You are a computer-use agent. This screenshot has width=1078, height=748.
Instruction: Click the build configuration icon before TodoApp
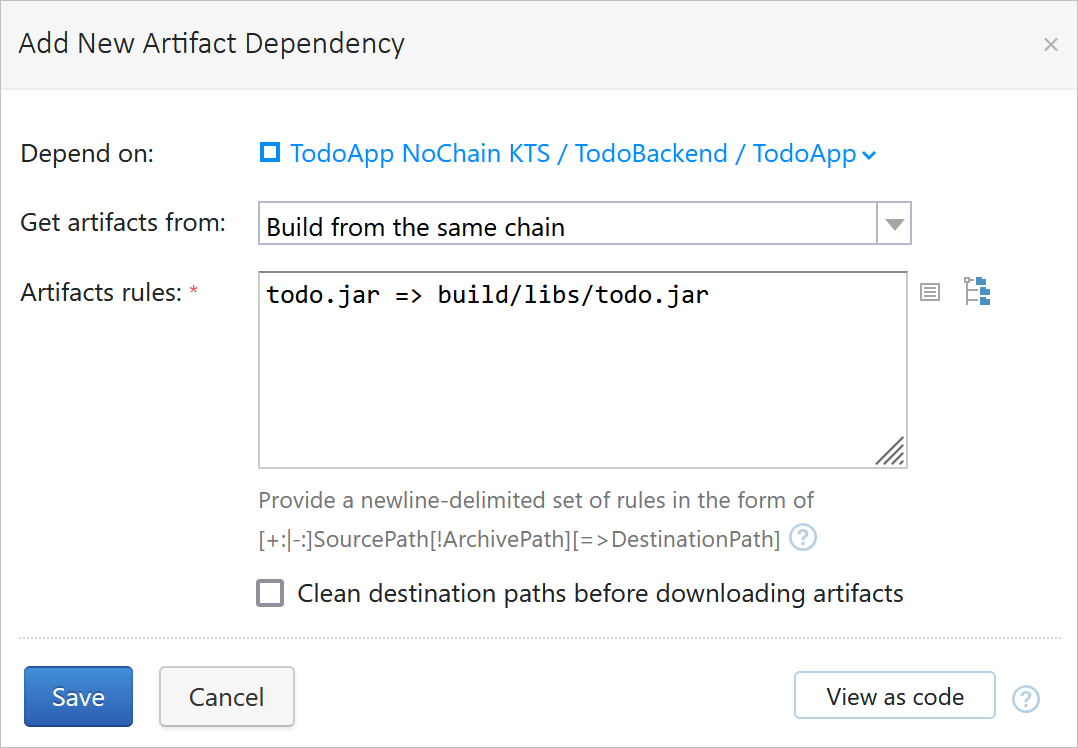point(270,152)
